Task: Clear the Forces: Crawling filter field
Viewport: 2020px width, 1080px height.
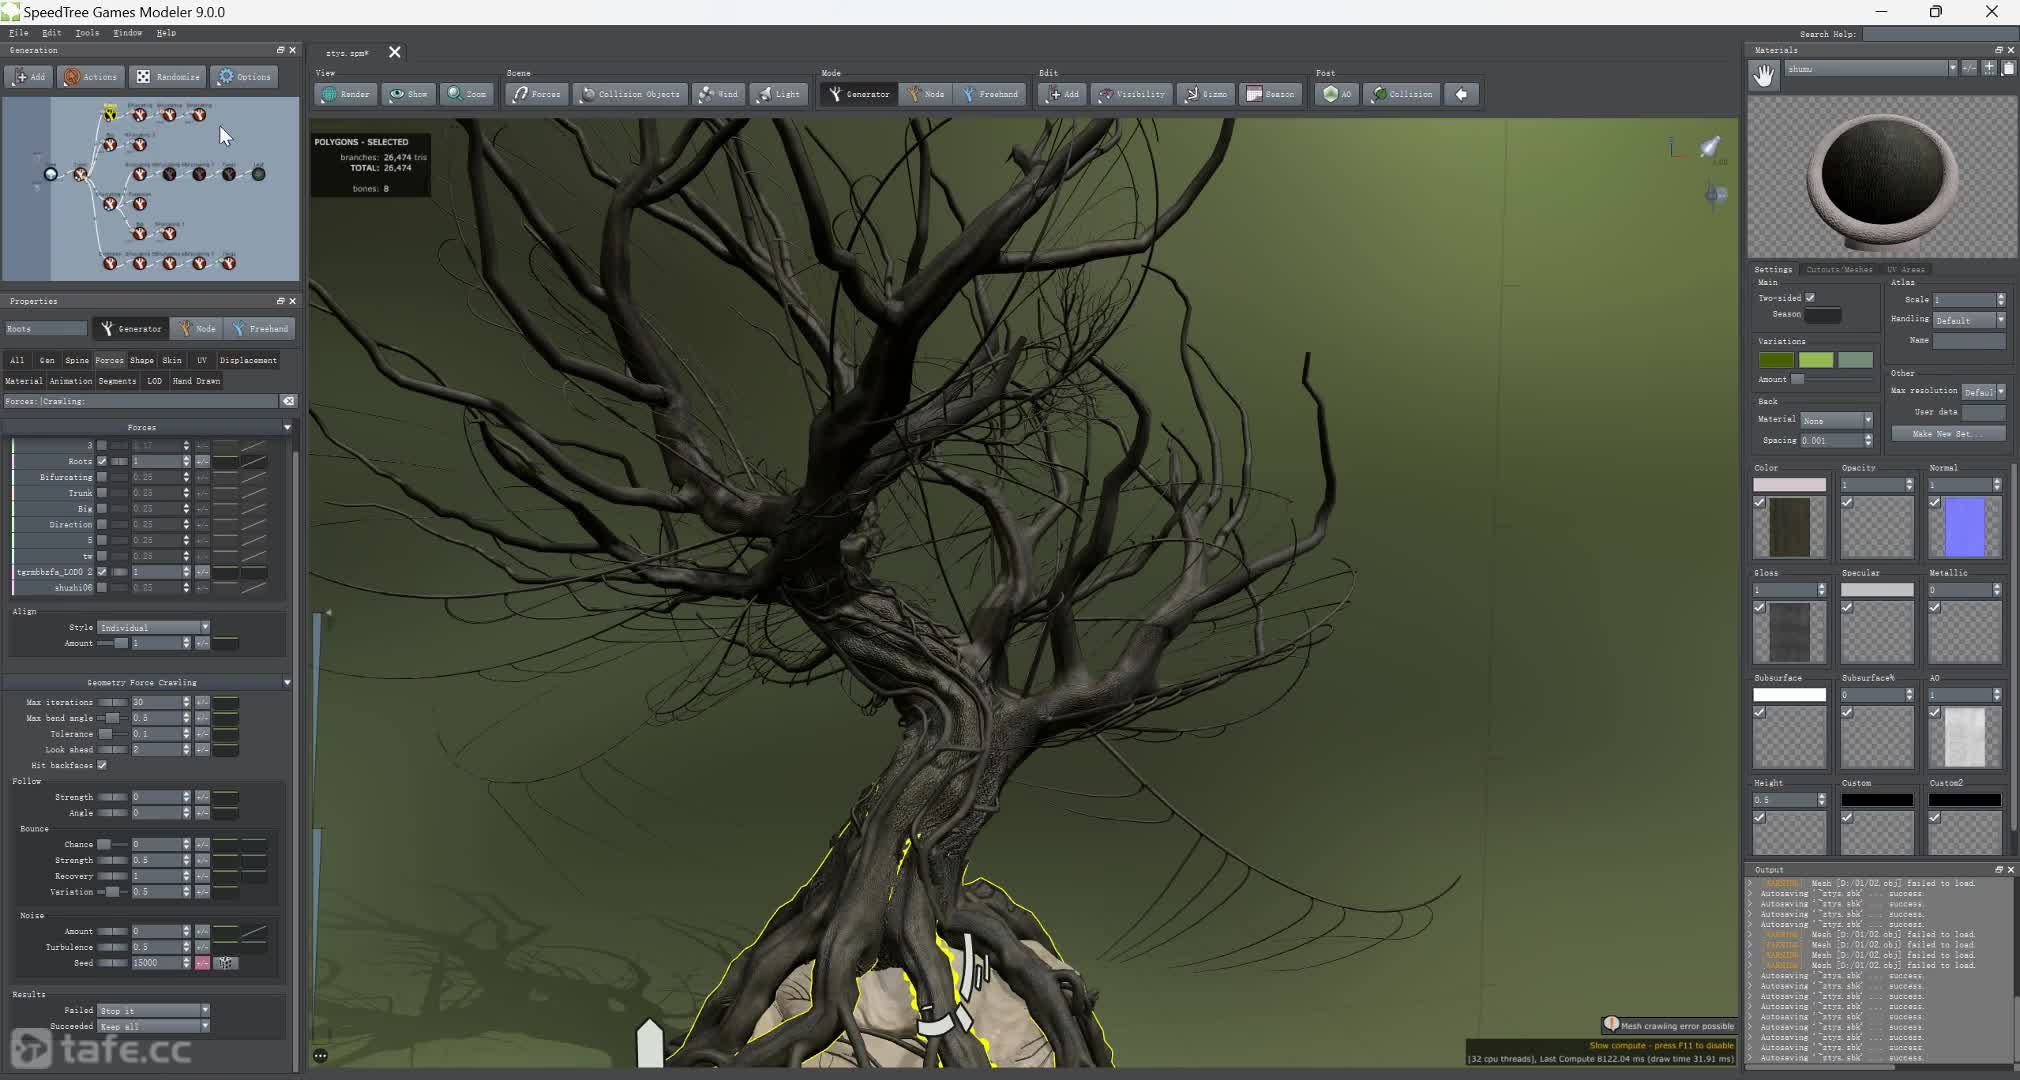Action: click(288, 401)
